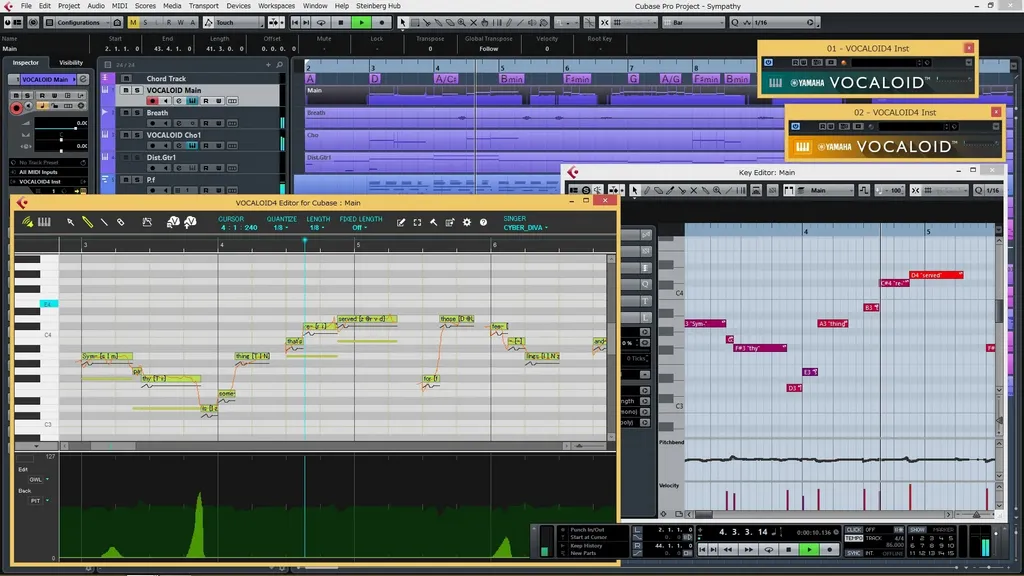Choose the line tool in VOCALOID4 Editor
Screen dimensions: 1024x576
pyautogui.click(x=104, y=223)
